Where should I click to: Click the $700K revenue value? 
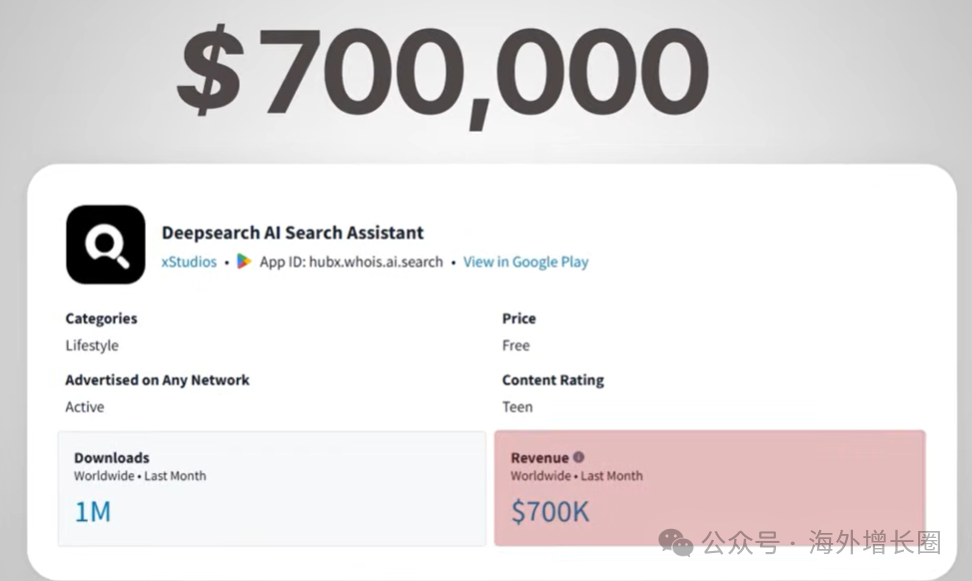pos(550,512)
